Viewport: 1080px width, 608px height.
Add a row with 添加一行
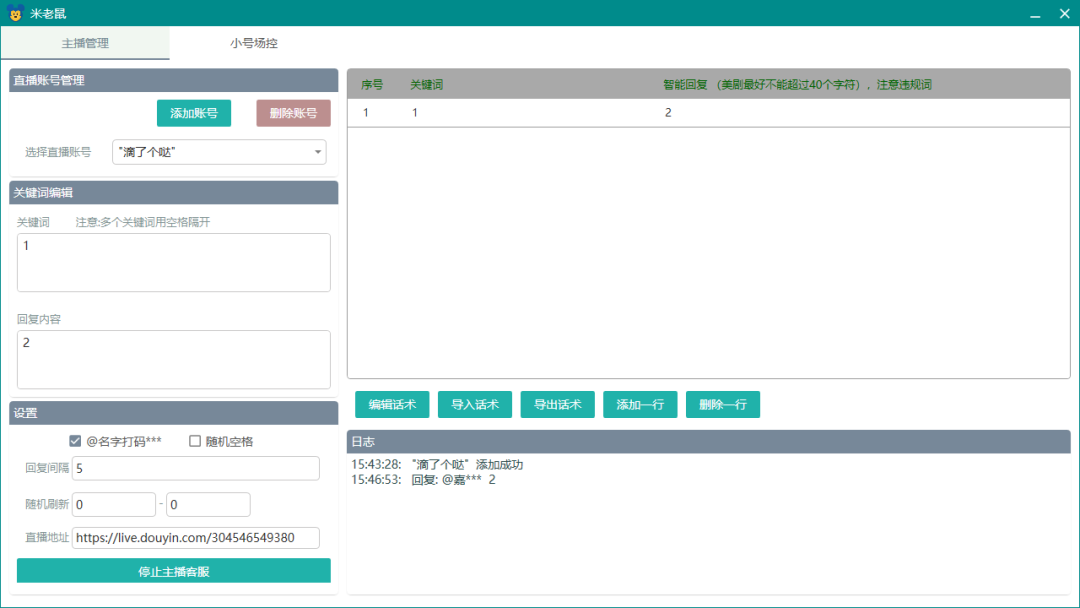(x=640, y=405)
